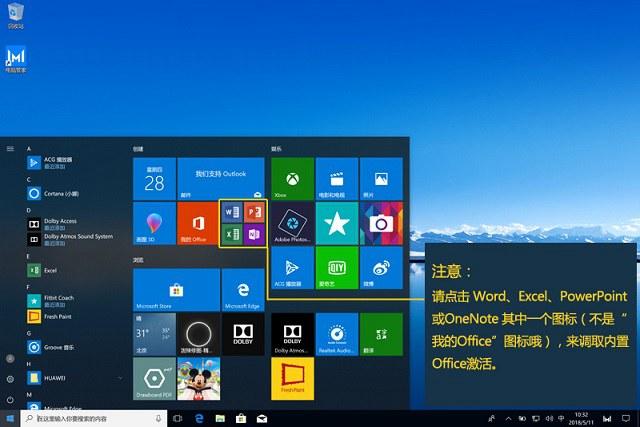
Task: Open the People icon in the taskbar
Action: (x=492, y=418)
